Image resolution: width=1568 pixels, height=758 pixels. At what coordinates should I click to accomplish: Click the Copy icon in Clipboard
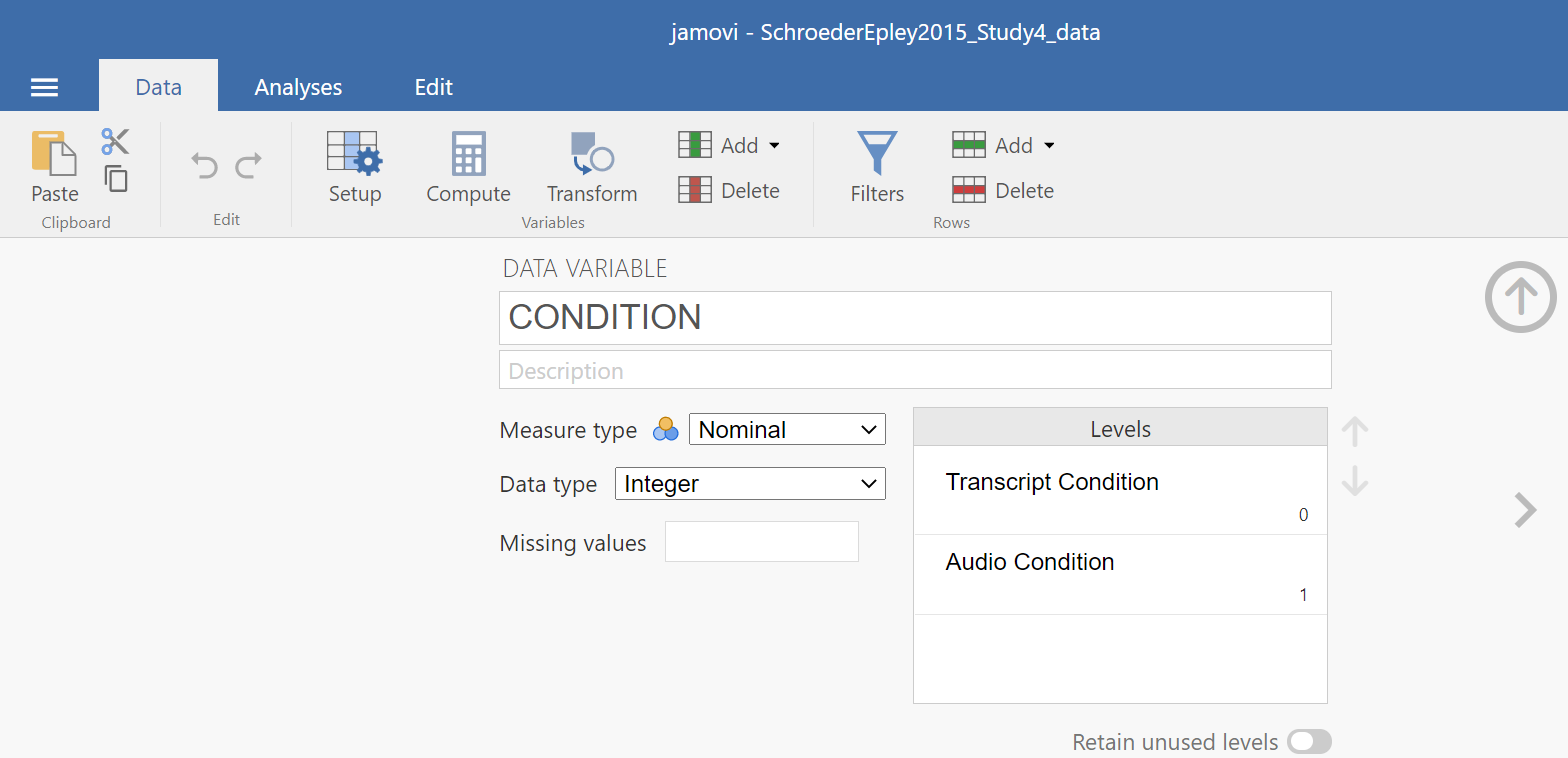[x=116, y=179]
